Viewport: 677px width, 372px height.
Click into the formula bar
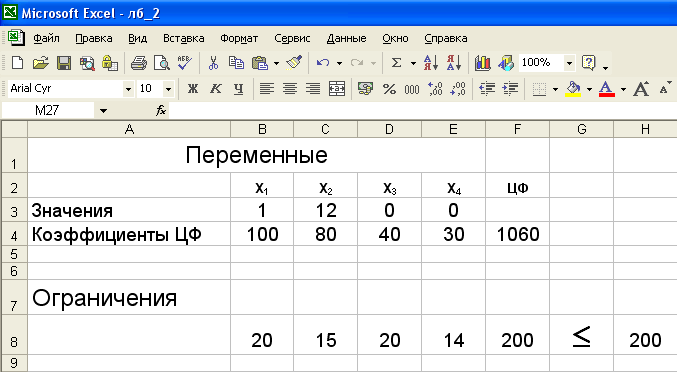click(423, 111)
